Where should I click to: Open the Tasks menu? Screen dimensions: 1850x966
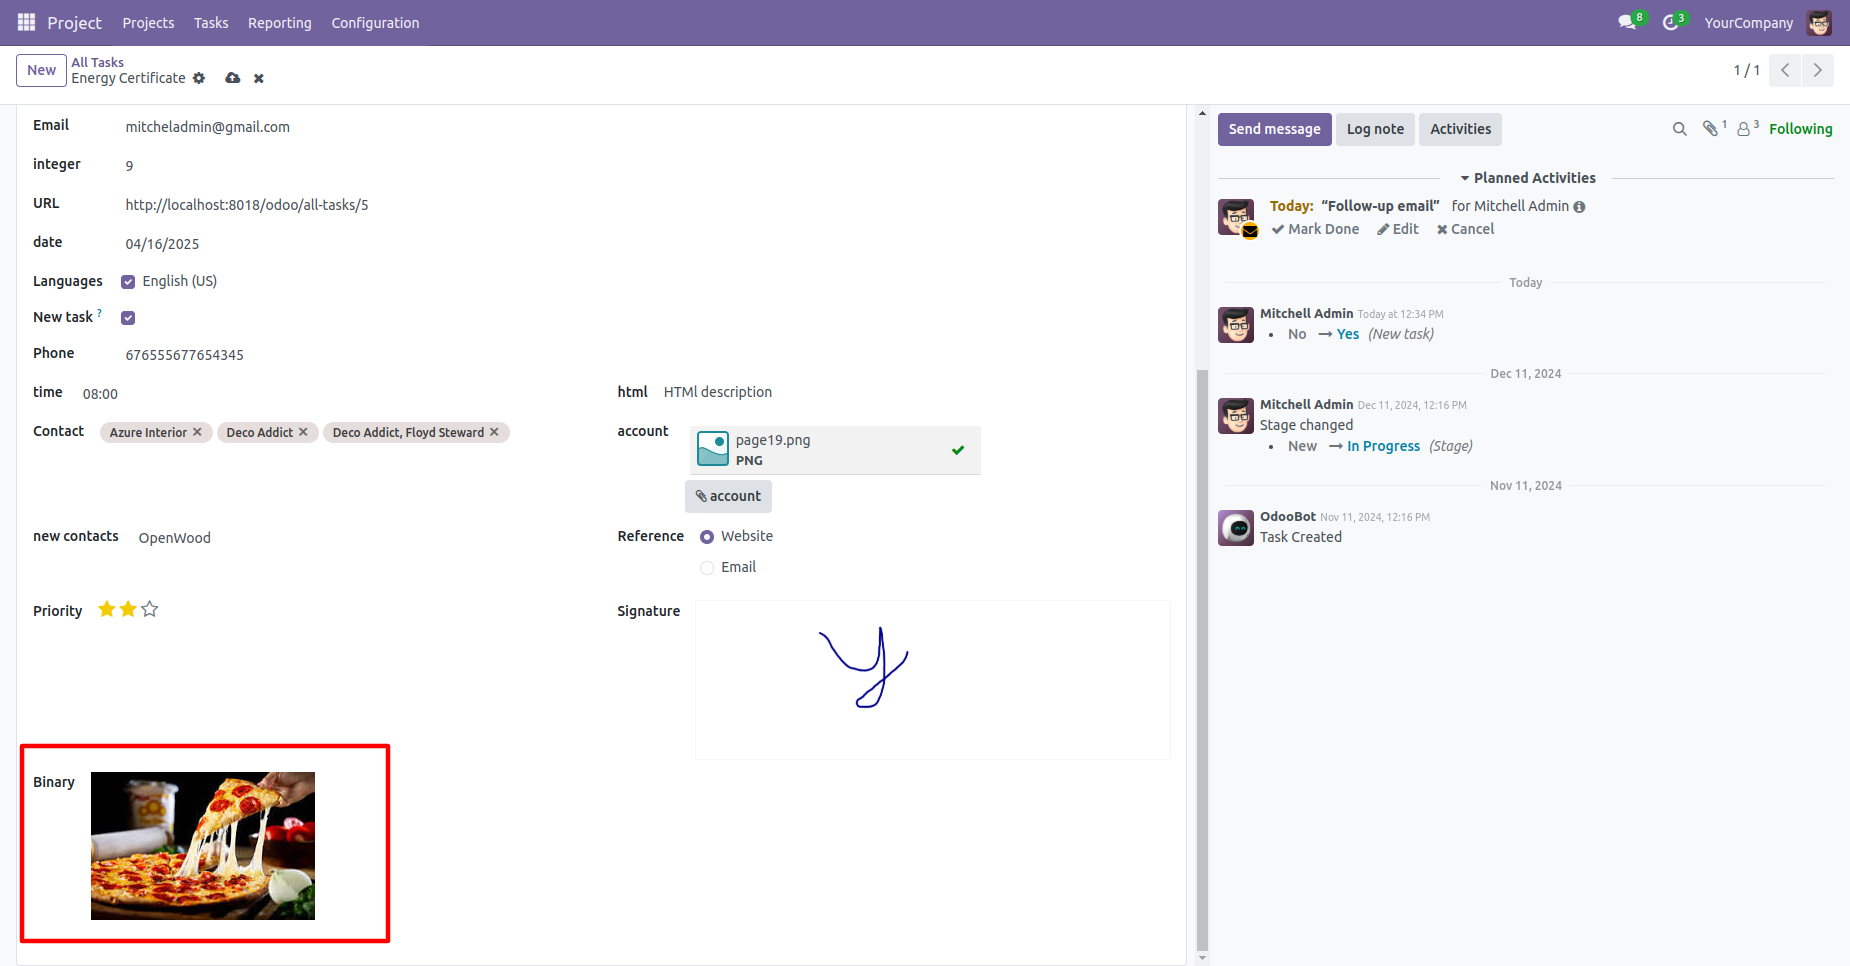tap(211, 23)
